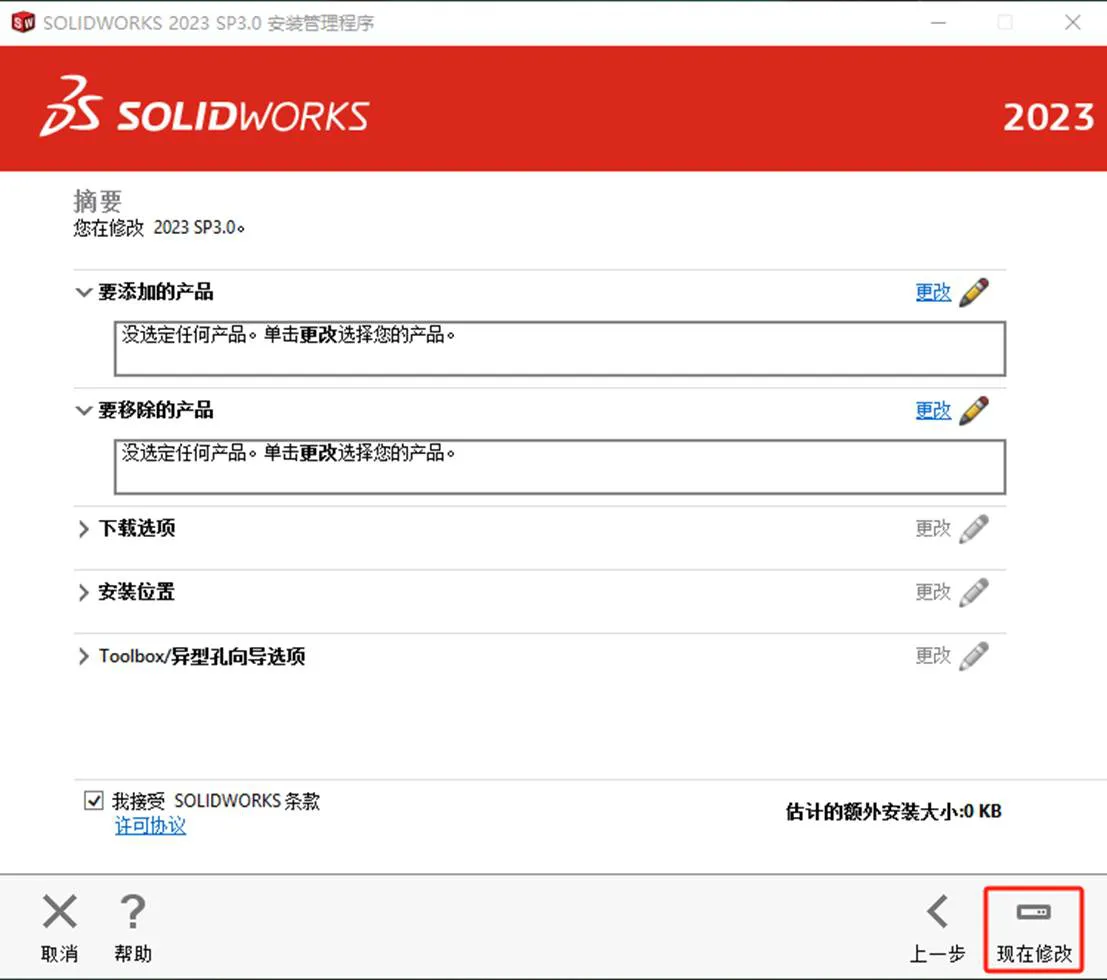1107x980 pixels.
Task: Collapse the 要移除的产品 section
Action: tap(83, 410)
